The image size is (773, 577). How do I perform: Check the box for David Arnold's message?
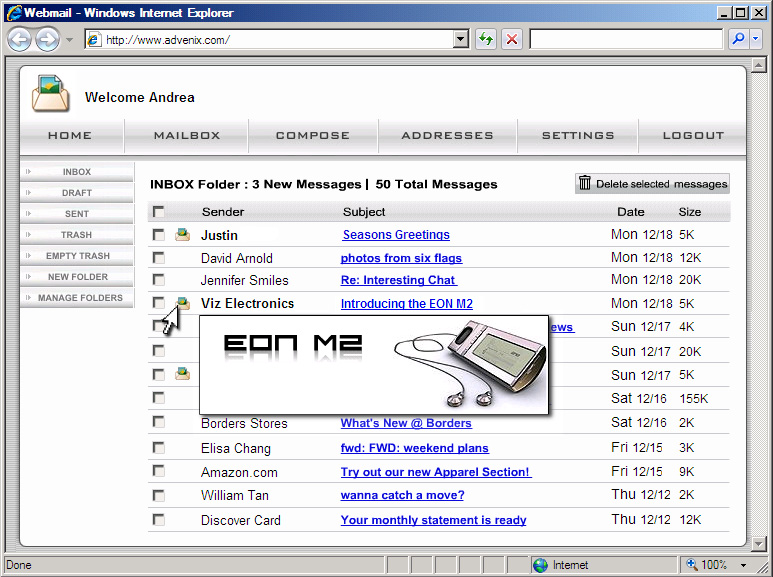click(158, 257)
